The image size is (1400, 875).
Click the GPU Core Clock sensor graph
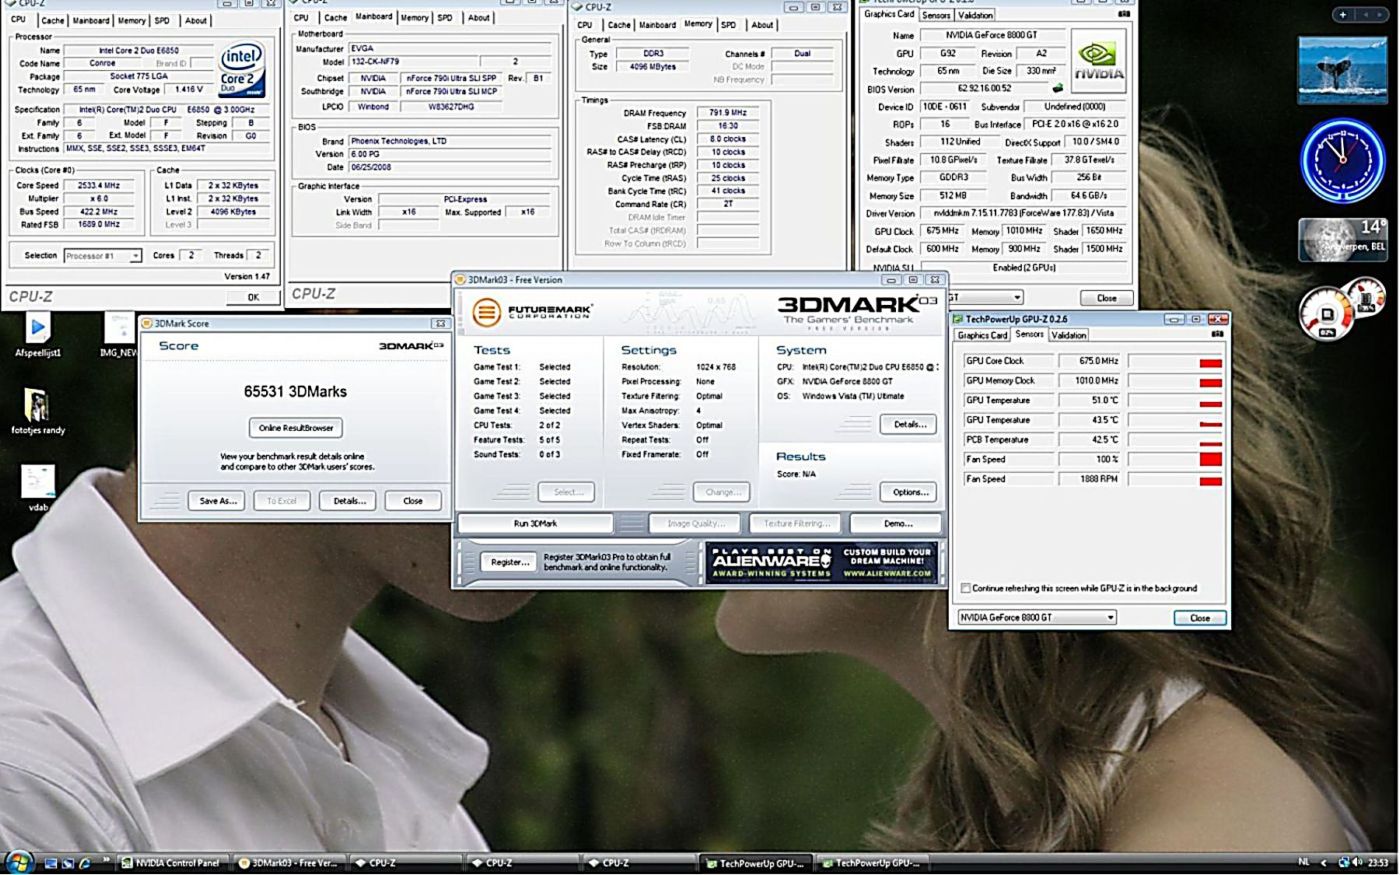point(1175,361)
